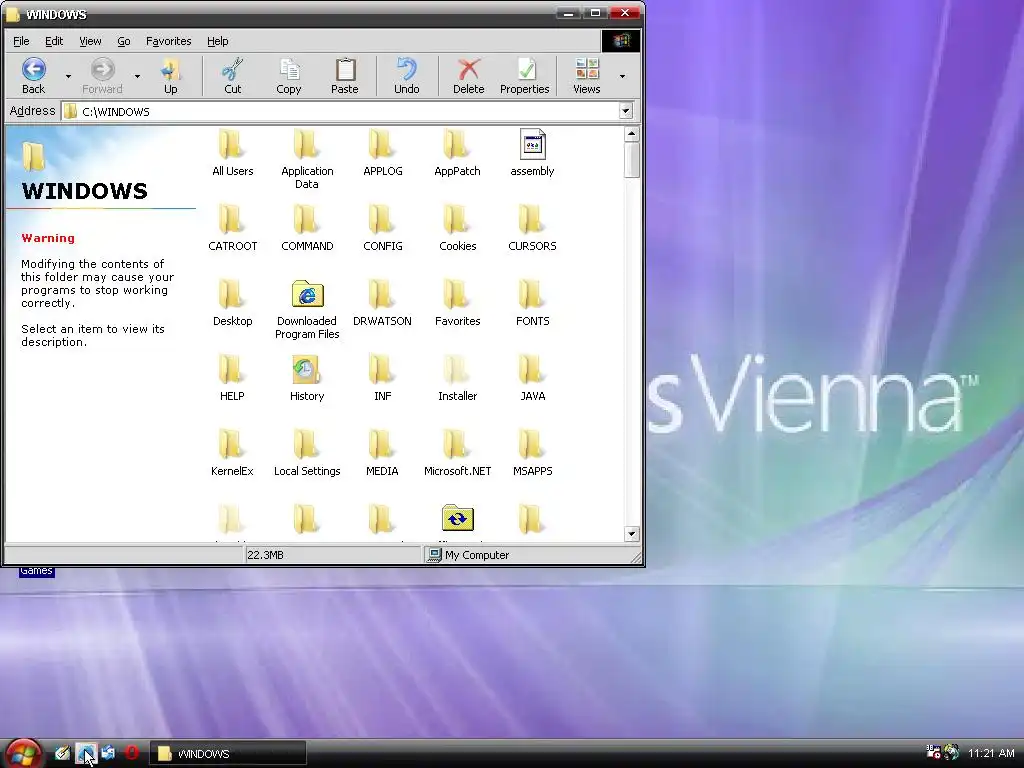Open the Views dropdown arrow
The height and width of the screenshot is (768, 1024).
(622, 76)
